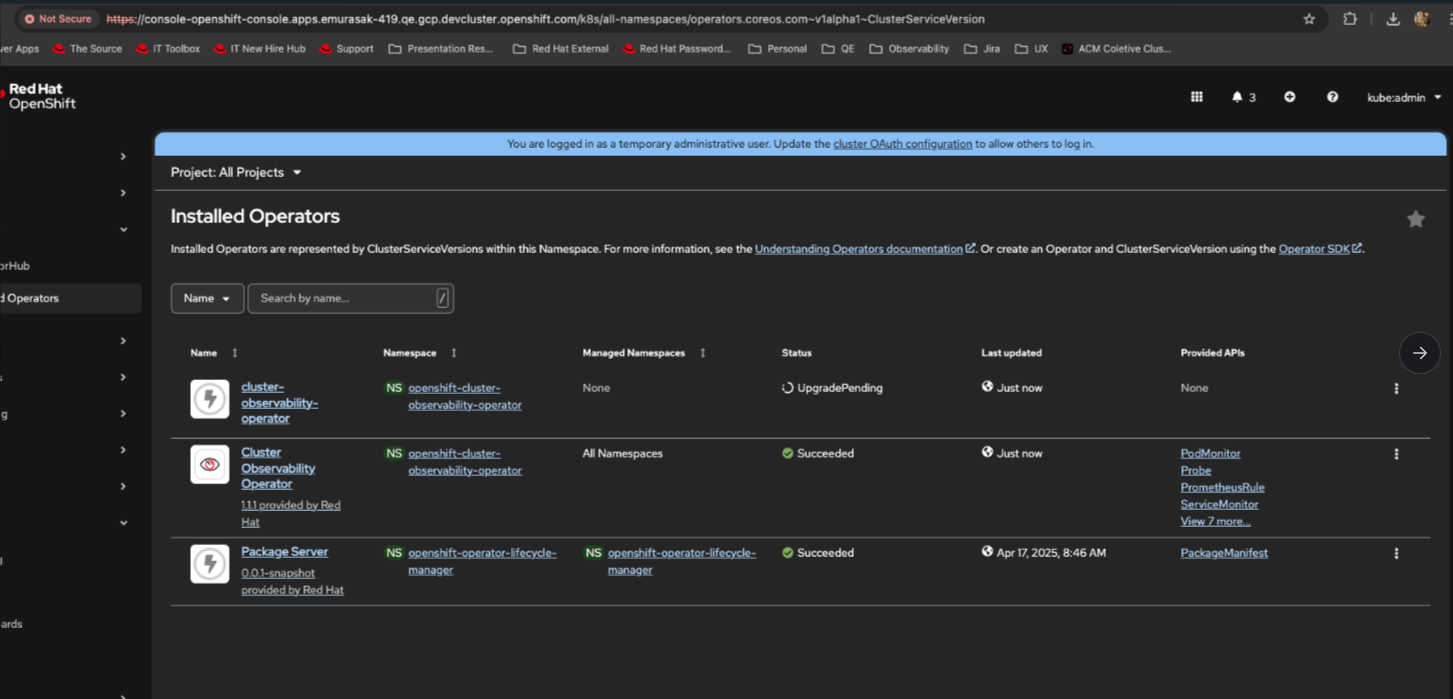Open the Observability bookmark folder
The image size is (1453, 699).
(x=909, y=48)
